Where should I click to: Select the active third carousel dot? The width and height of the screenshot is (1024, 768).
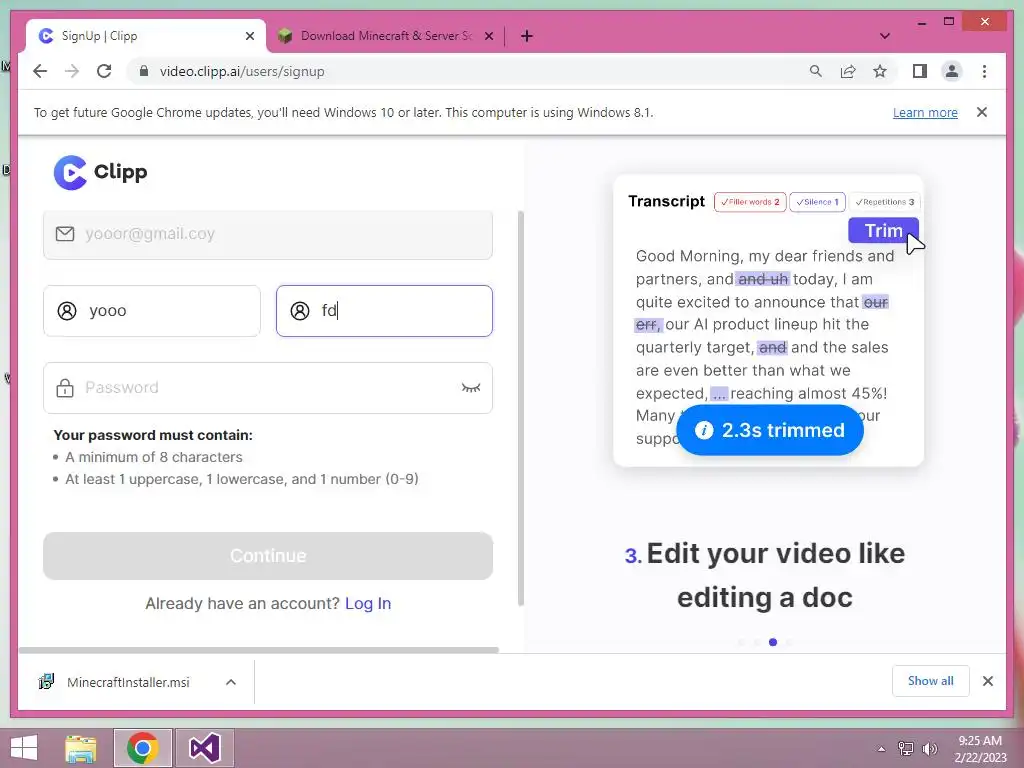coord(773,642)
